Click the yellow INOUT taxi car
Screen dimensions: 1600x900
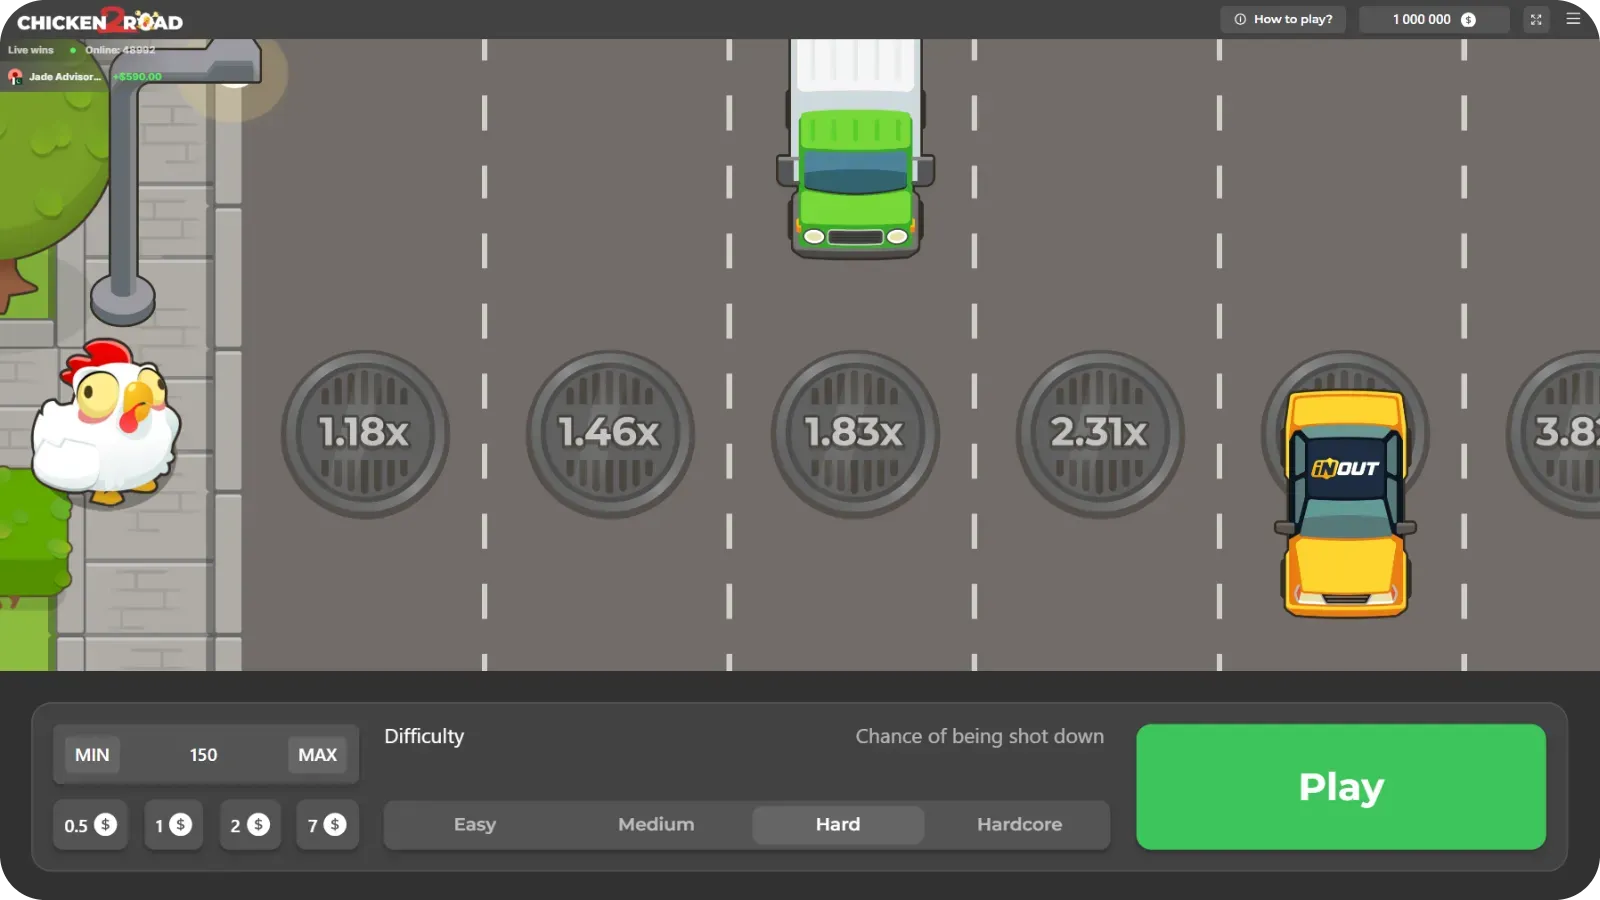click(1346, 503)
